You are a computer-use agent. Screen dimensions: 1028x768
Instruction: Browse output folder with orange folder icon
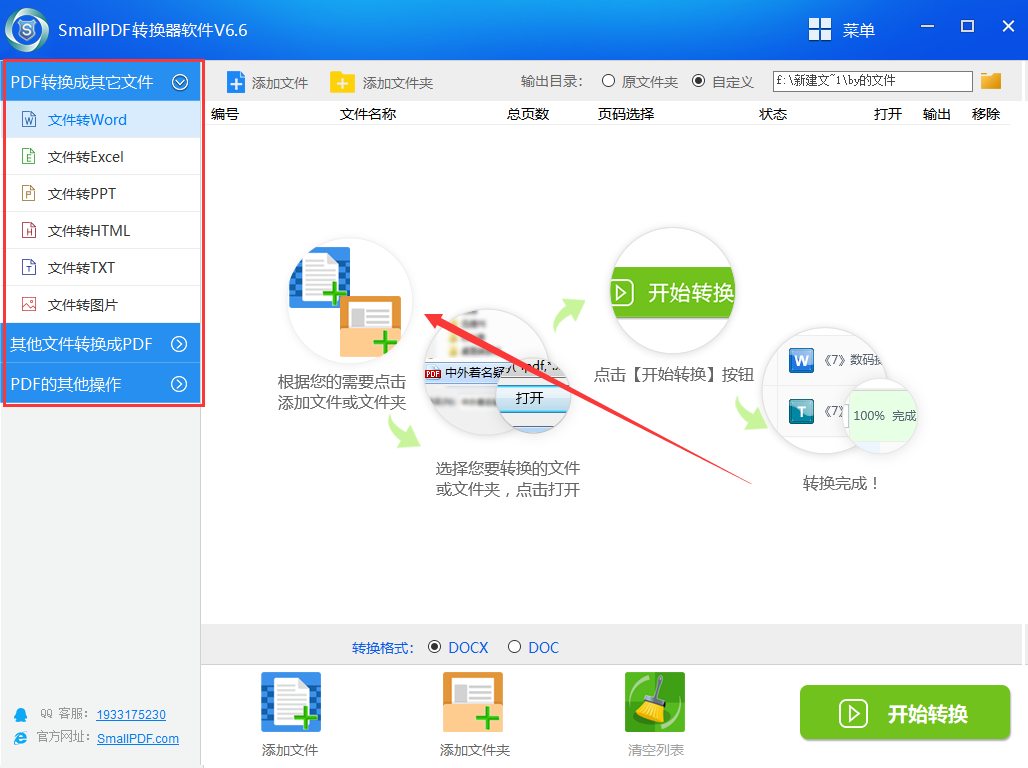(x=991, y=81)
